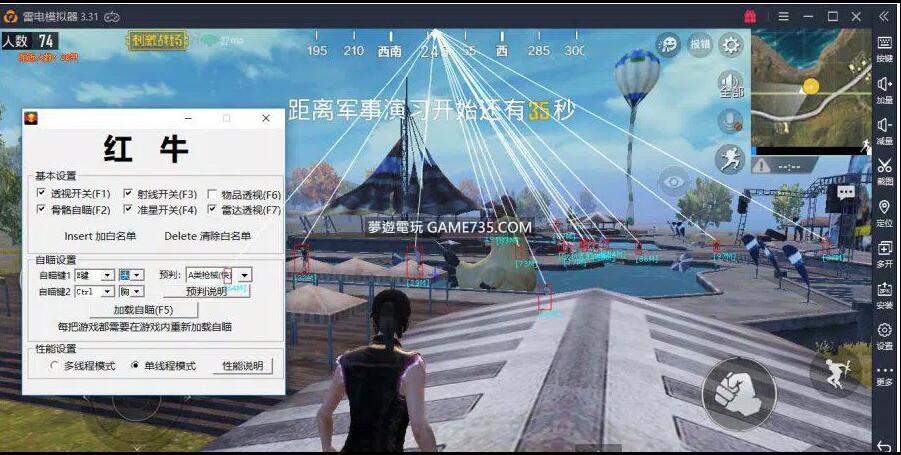901x455 pixels.
Task: Tap the jump icon
Action: tap(835, 371)
